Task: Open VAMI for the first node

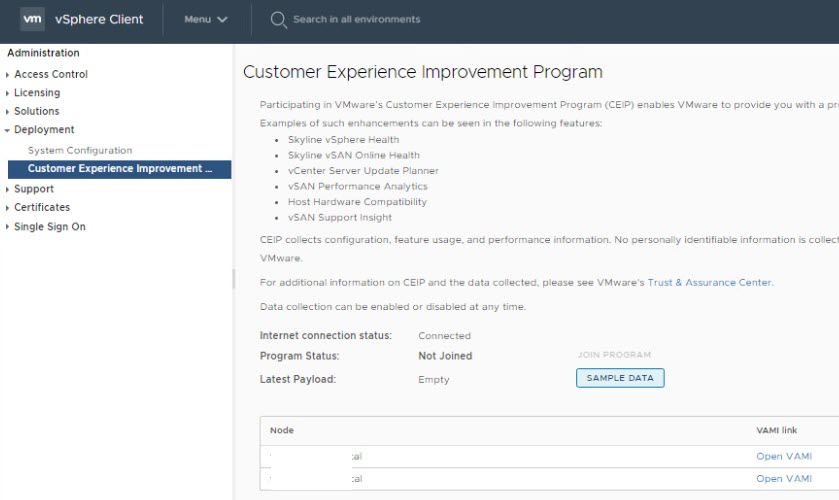Action: [x=783, y=456]
